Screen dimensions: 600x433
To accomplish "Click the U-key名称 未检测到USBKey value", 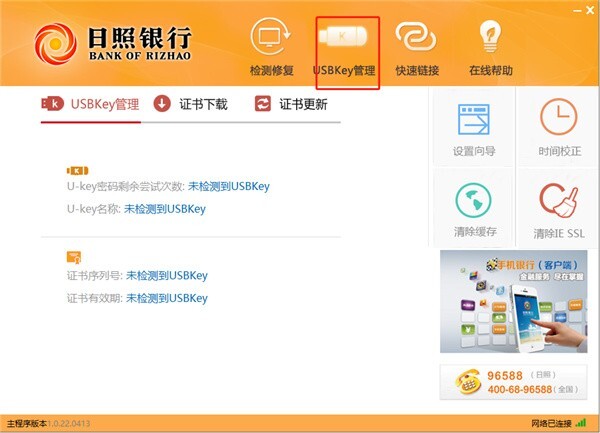I will (x=165, y=209).
